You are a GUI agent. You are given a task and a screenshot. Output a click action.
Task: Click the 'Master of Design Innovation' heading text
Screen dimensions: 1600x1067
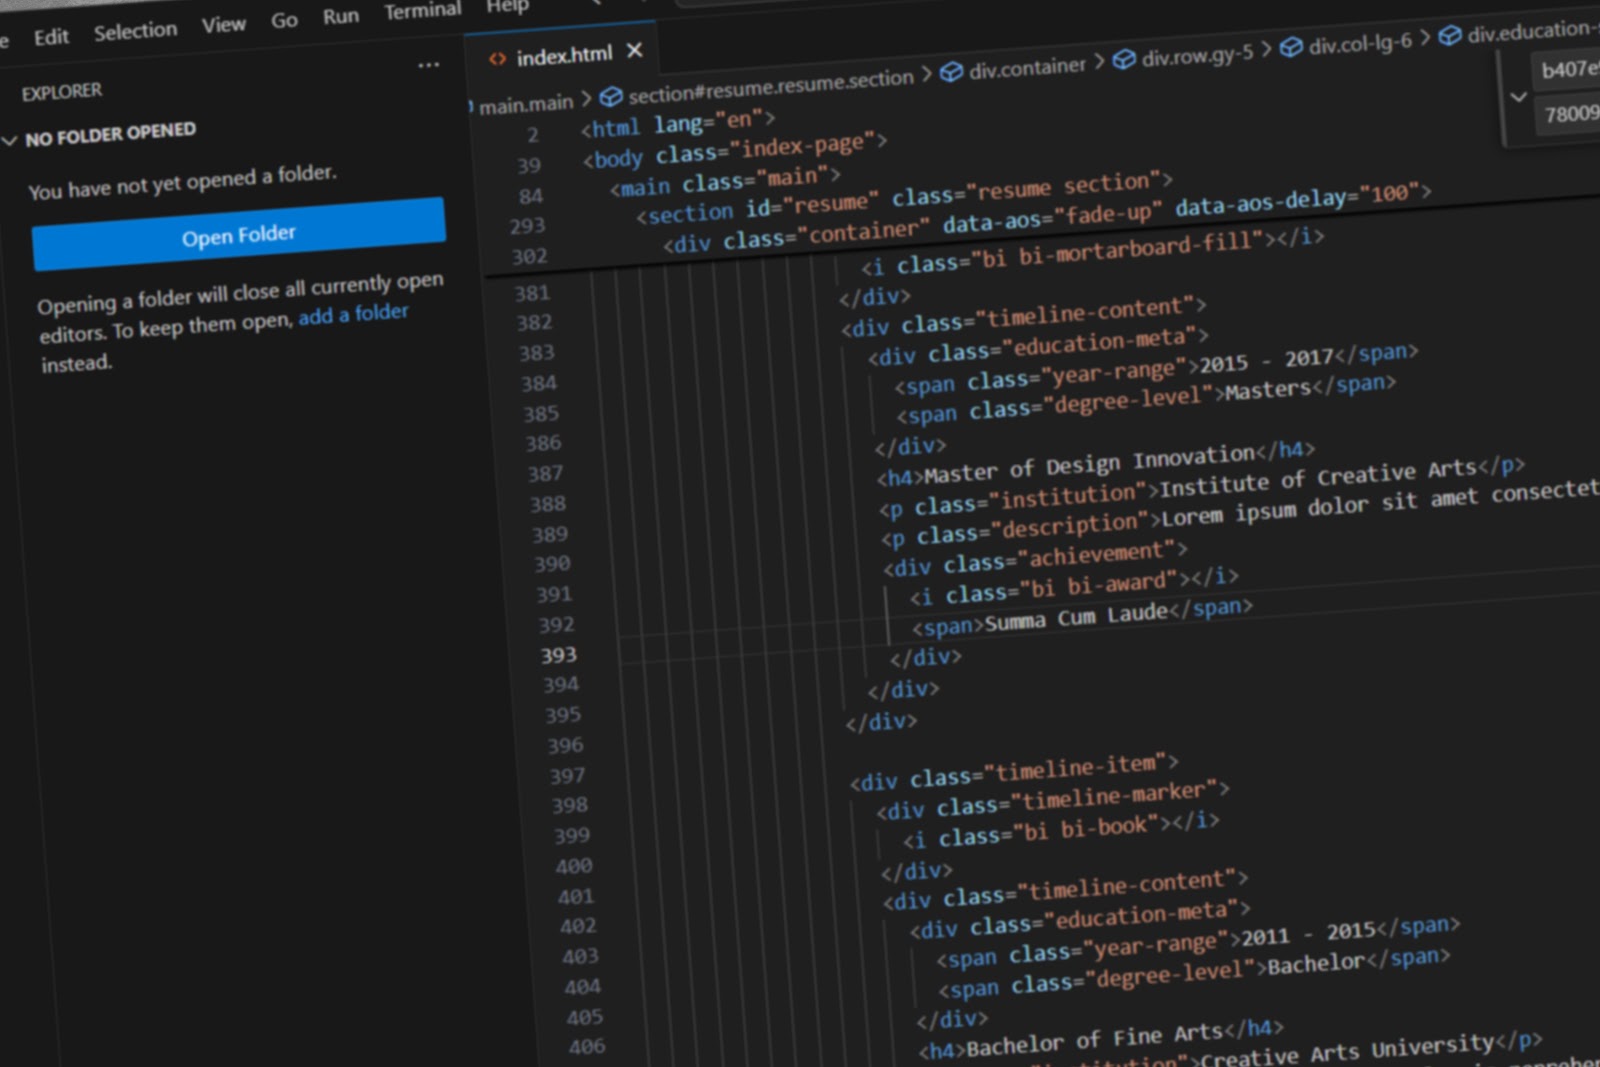[1088, 464]
